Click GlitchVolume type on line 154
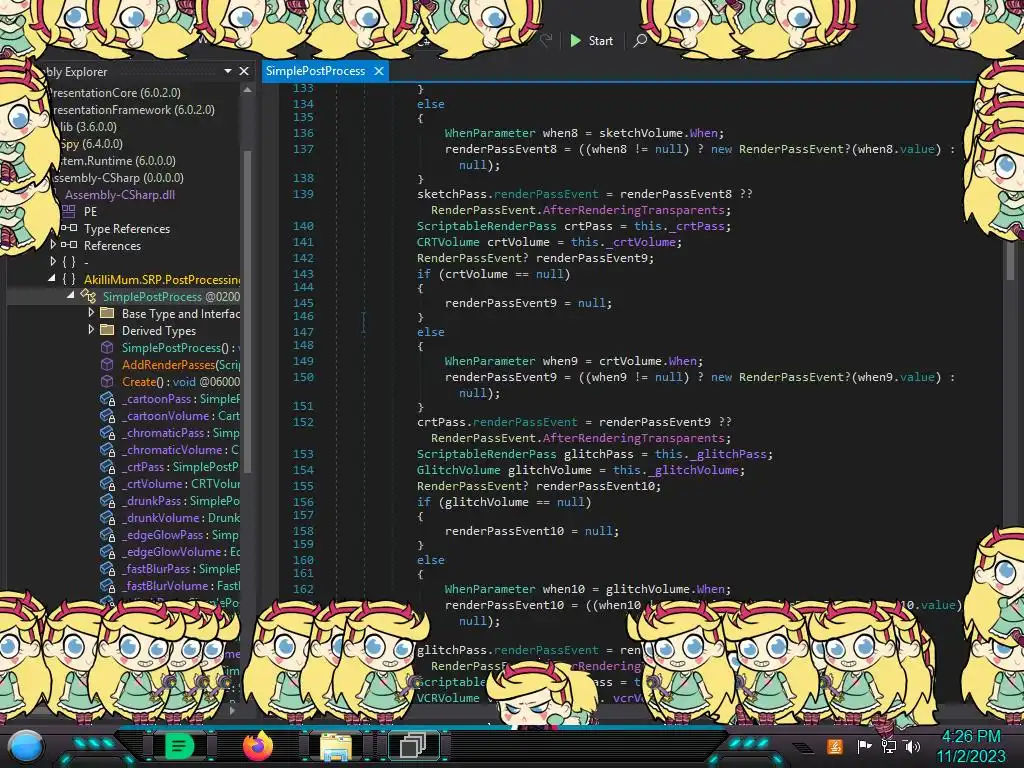Screen dimensions: 1024x768 point(458,470)
